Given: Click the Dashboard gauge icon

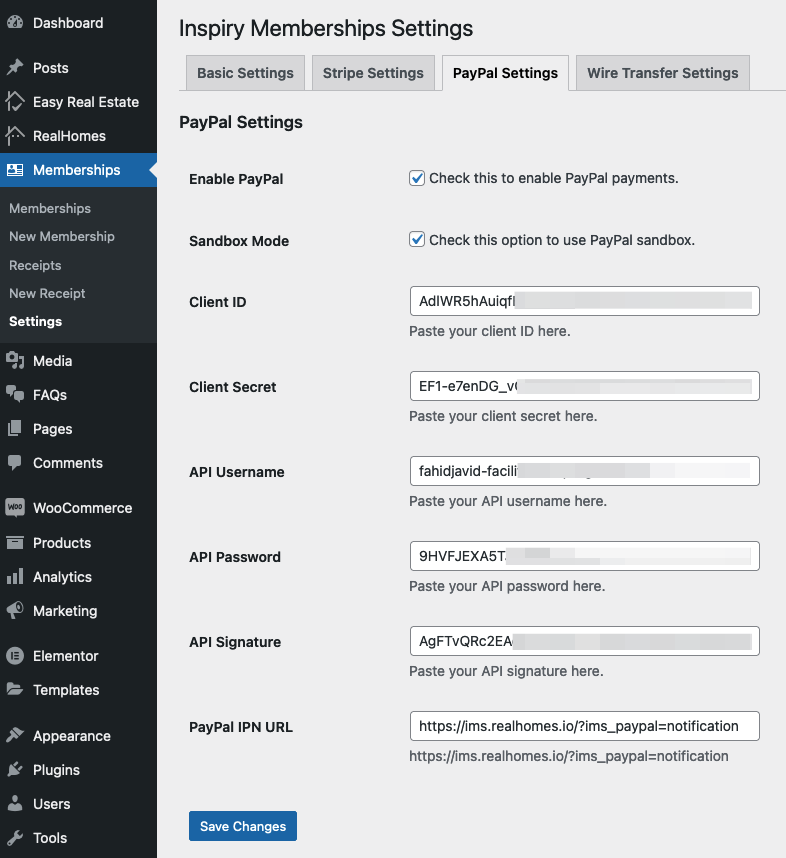Looking at the screenshot, I should 15,22.
